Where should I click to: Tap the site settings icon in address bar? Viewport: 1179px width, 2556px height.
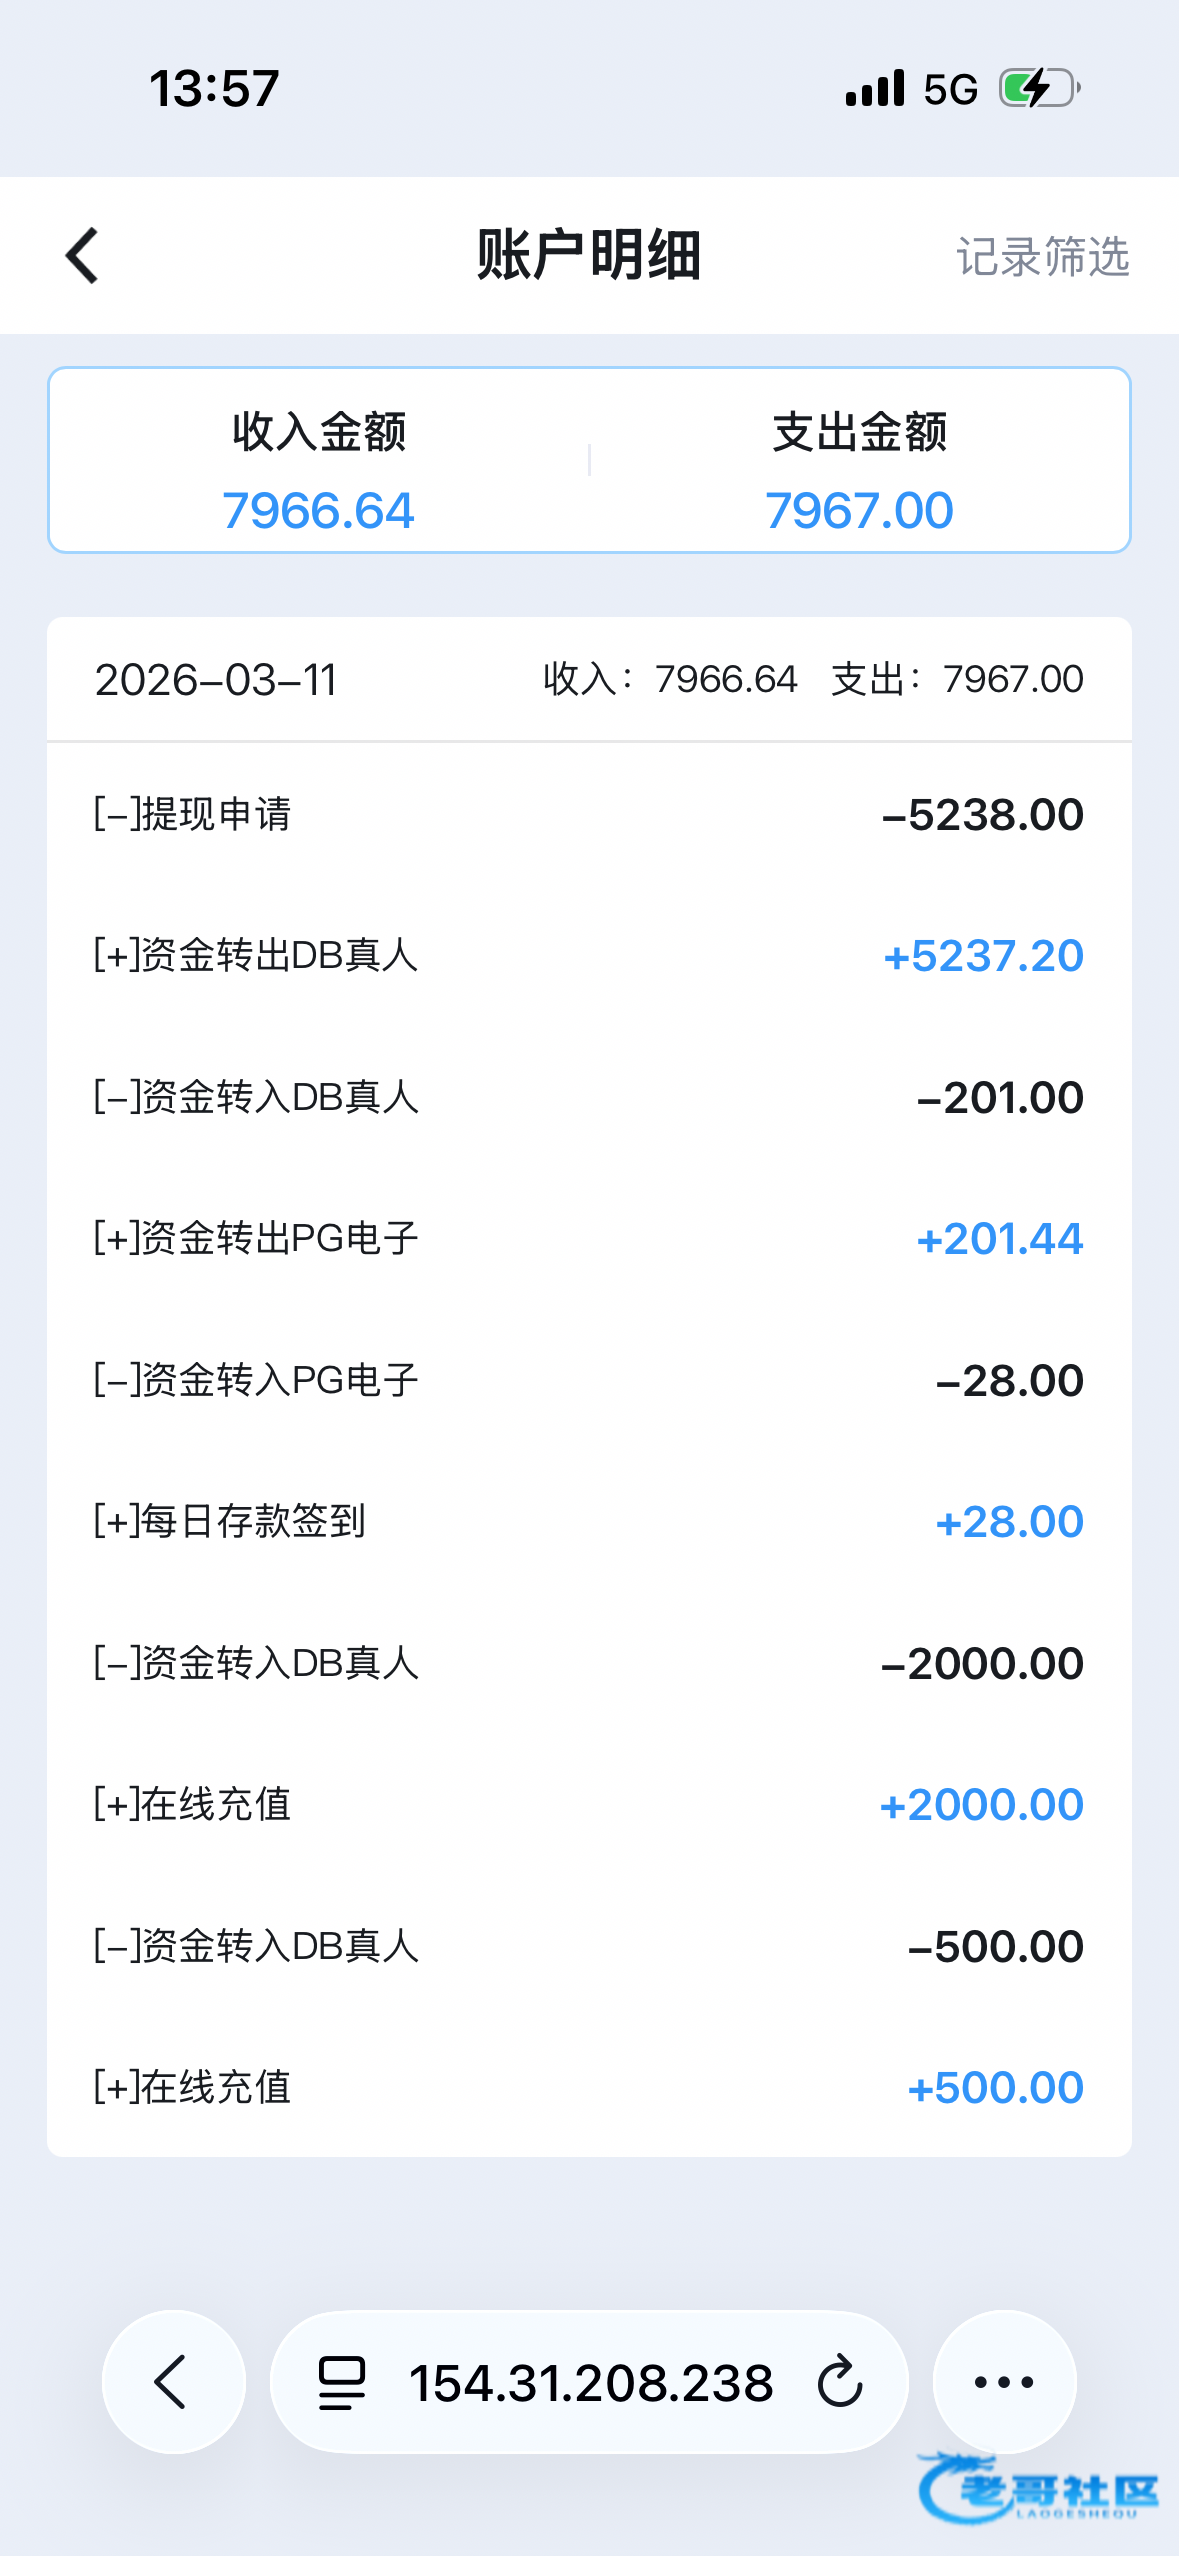click(341, 2382)
